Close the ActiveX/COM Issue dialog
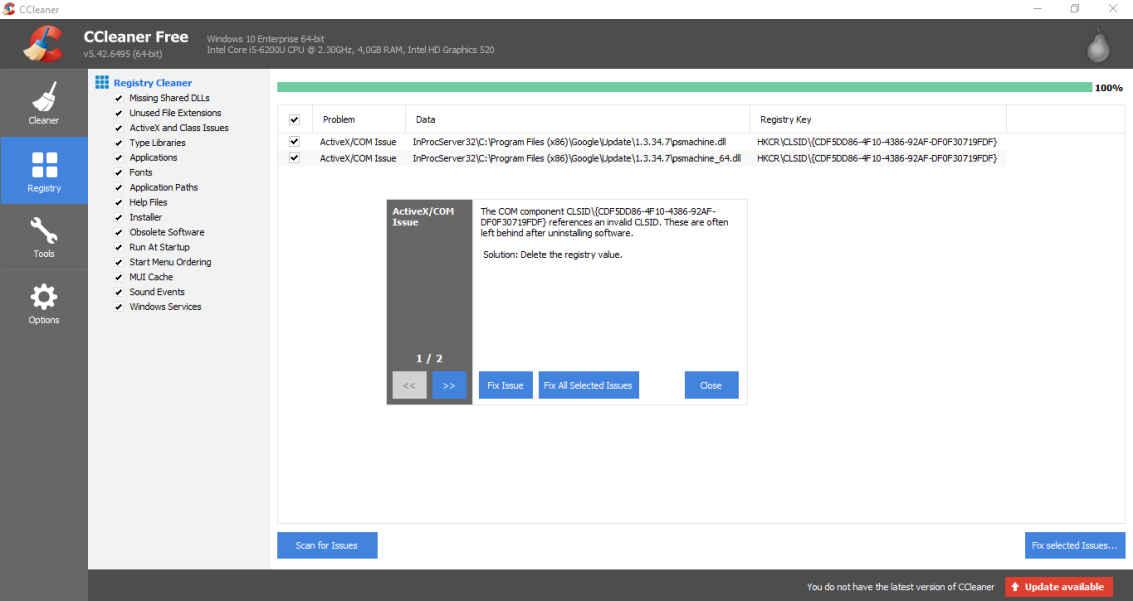Image resolution: width=1133 pixels, height=601 pixels. pyautogui.click(x=711, y=385)
